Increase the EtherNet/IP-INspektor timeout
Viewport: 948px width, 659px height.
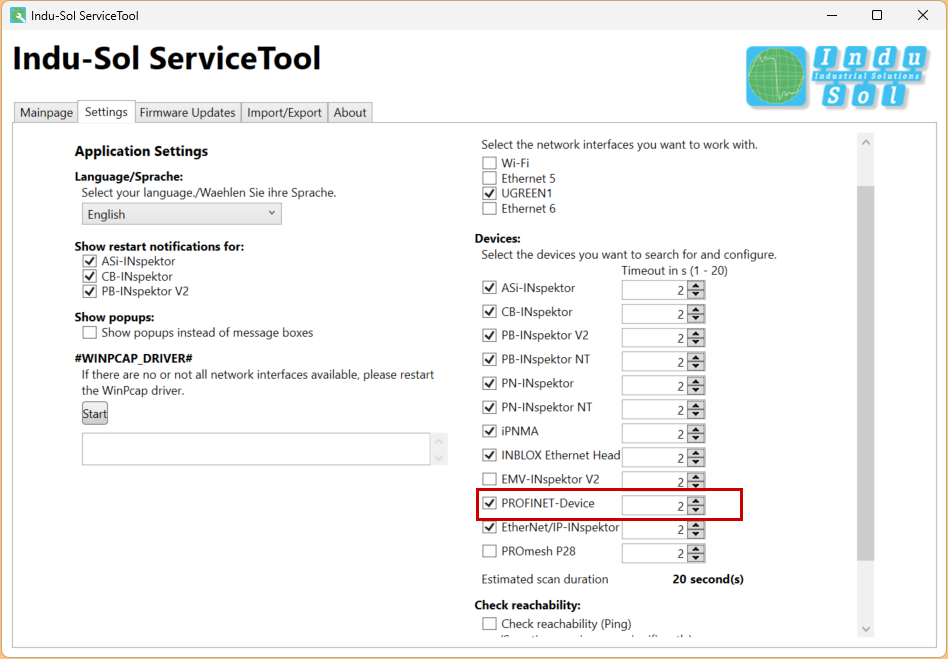coord(696,525)
